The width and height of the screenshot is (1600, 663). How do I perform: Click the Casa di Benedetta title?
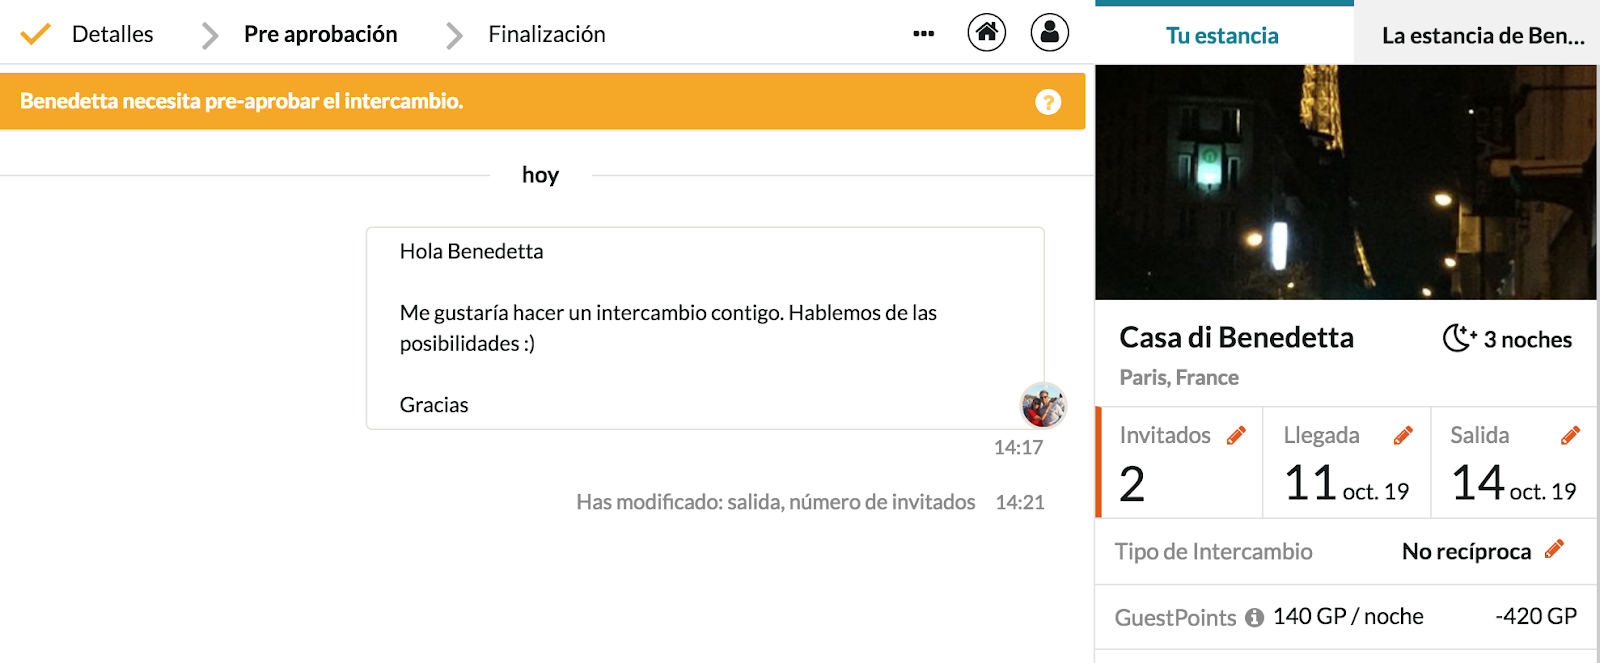coord(1236,338)
